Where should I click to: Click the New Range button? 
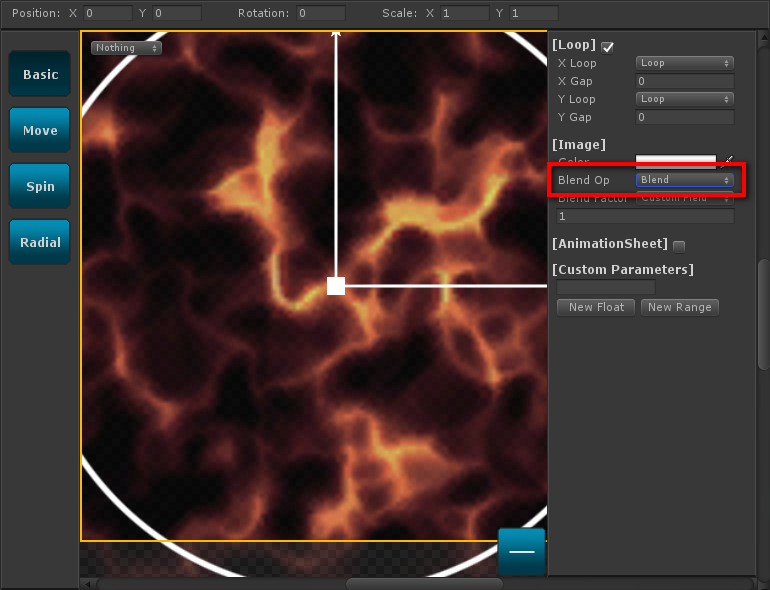(680, 307)
